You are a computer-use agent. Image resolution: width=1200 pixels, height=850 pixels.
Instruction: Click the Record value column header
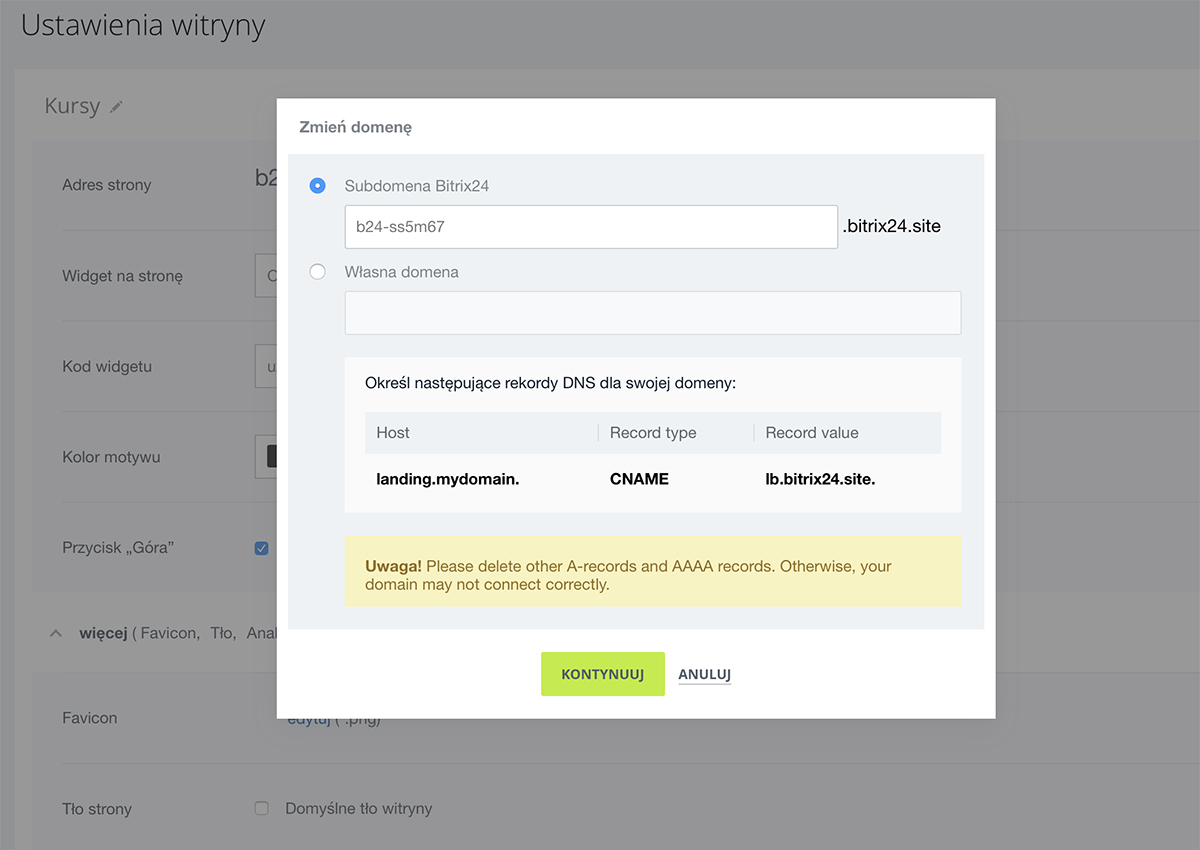click(x=811, y=433)
